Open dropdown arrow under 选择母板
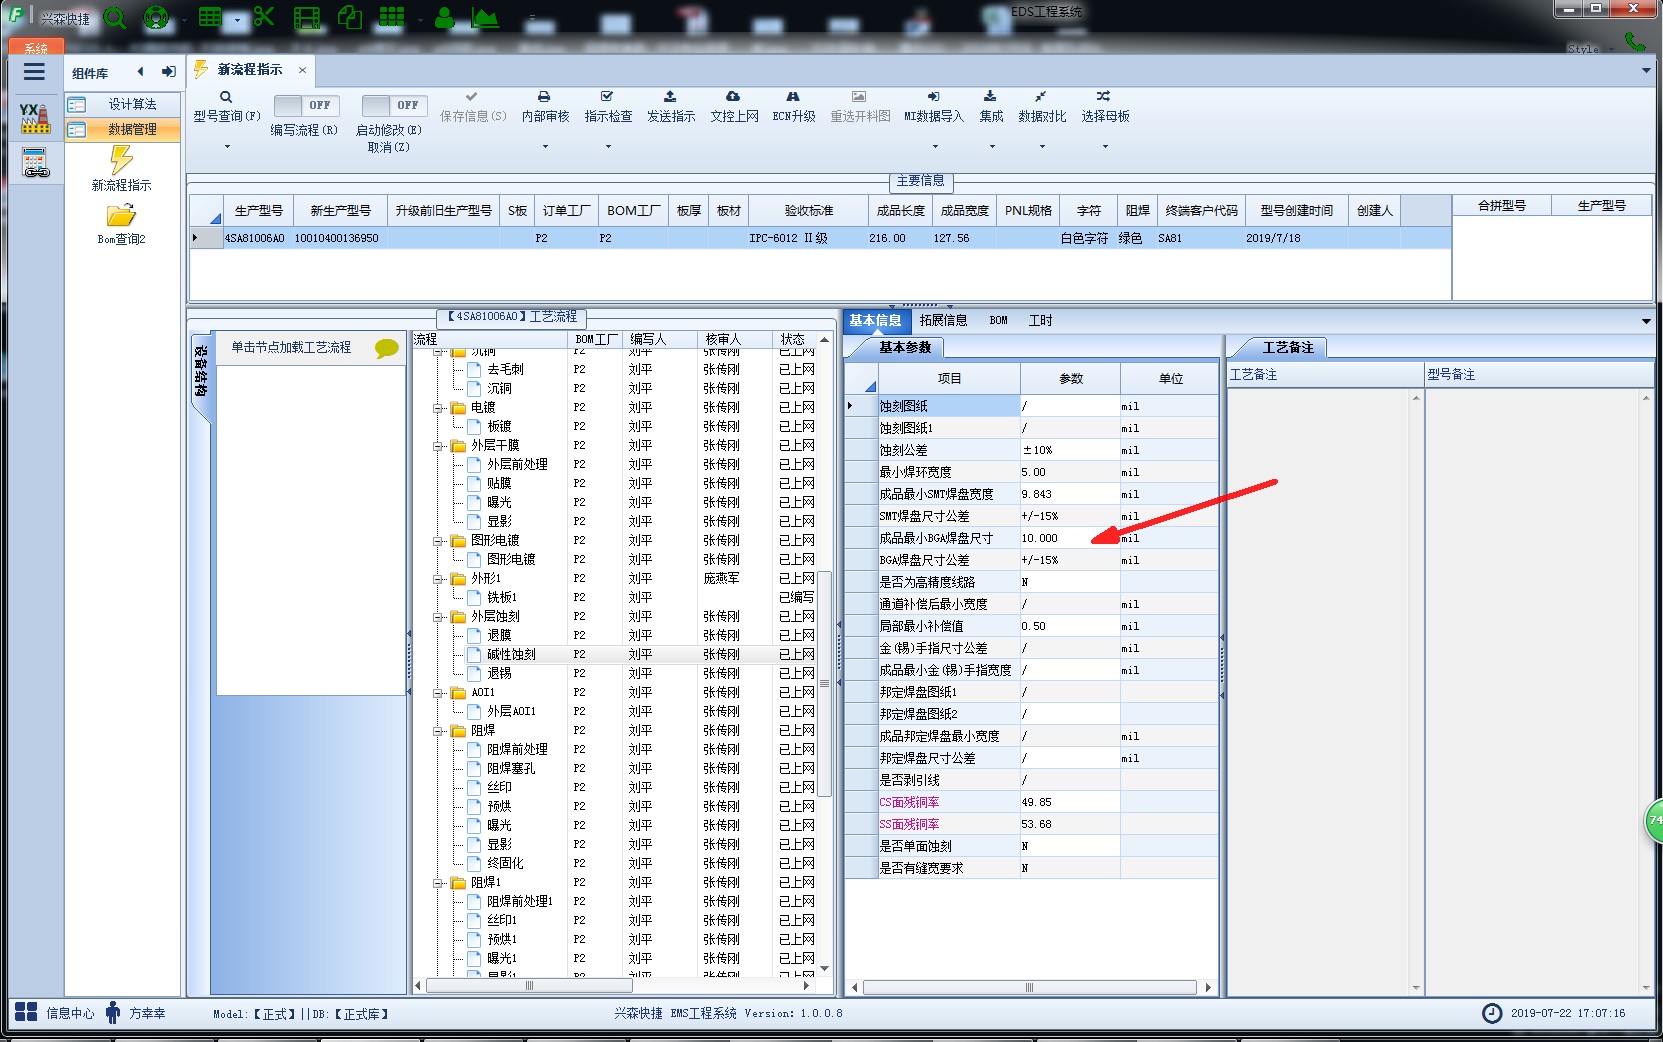 click(1105, 147)
